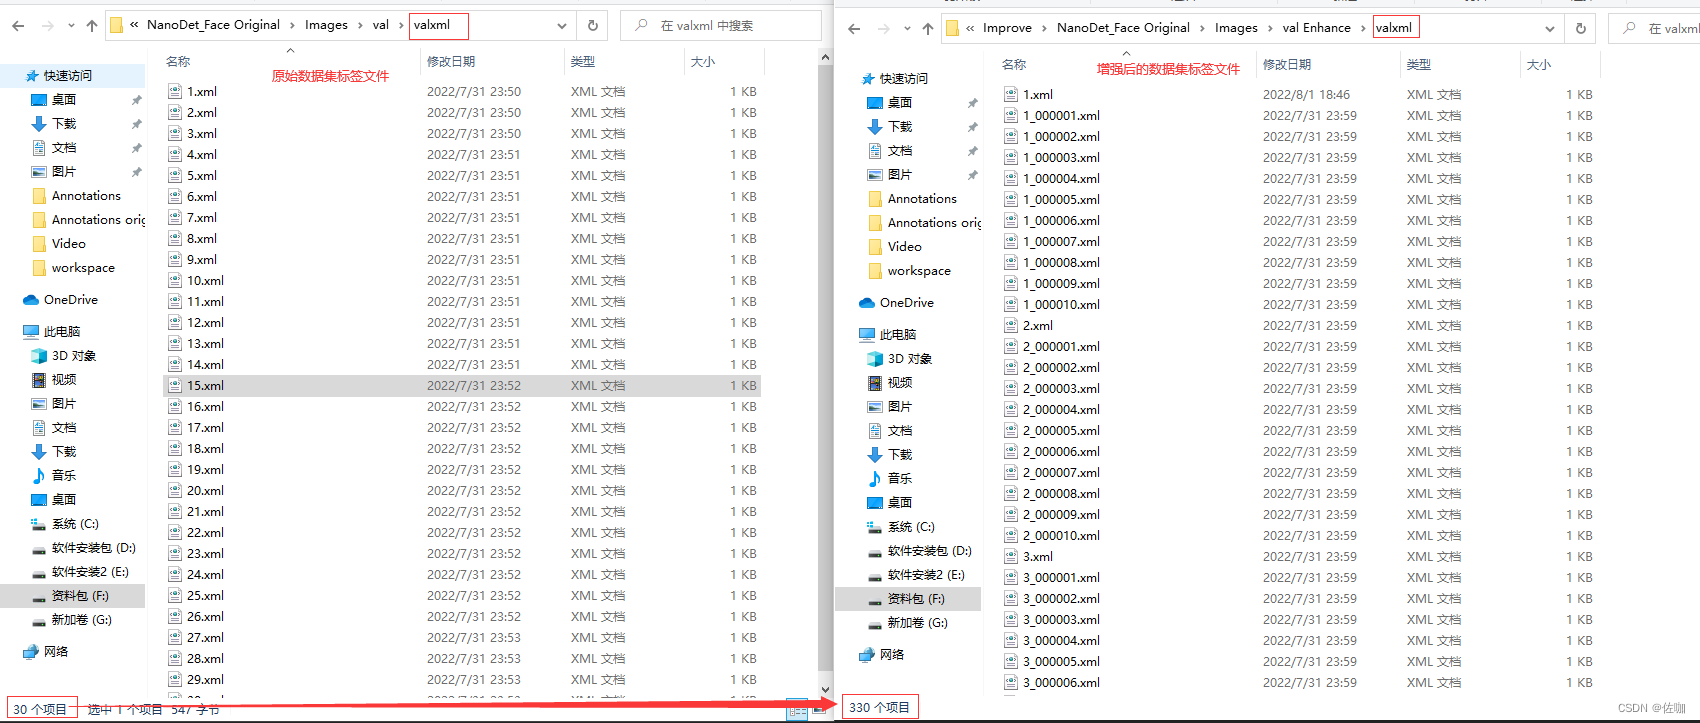
Task: Click the back arrow in the left window
Action: coord(18,26)
